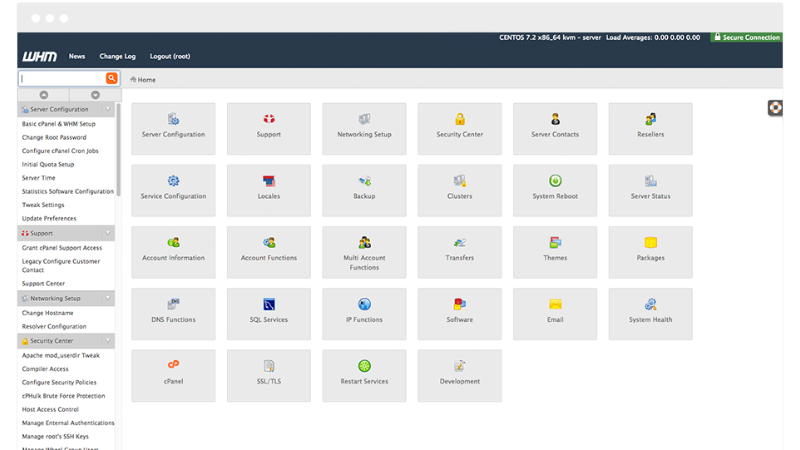Viewport: 800px width, 450px height.
Task: Collapse the Server Configuration sidebar section
Action: click(109, 109)
